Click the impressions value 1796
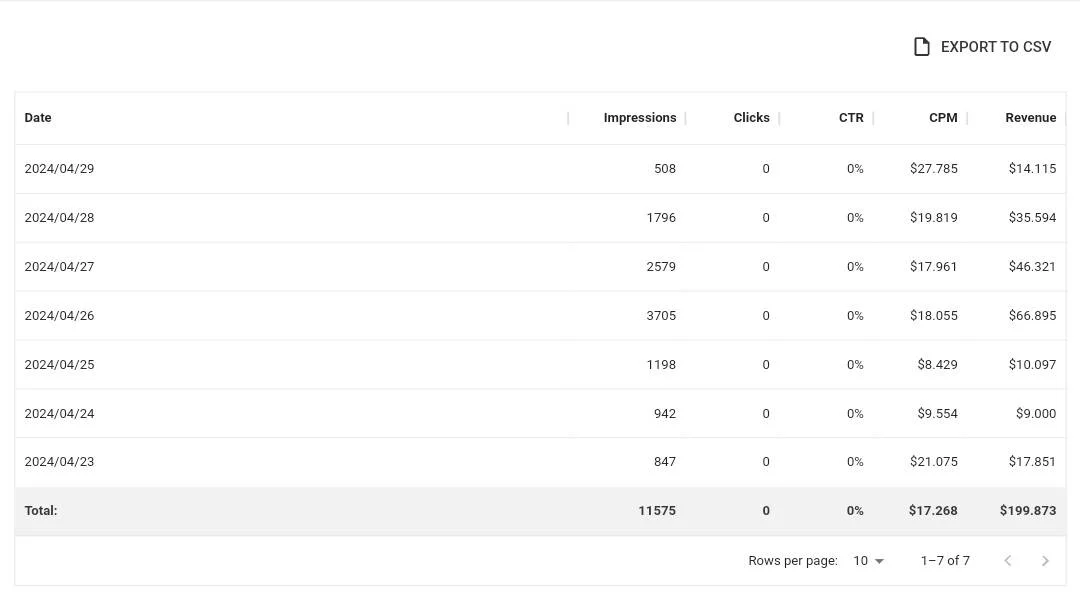 point(661,218)
